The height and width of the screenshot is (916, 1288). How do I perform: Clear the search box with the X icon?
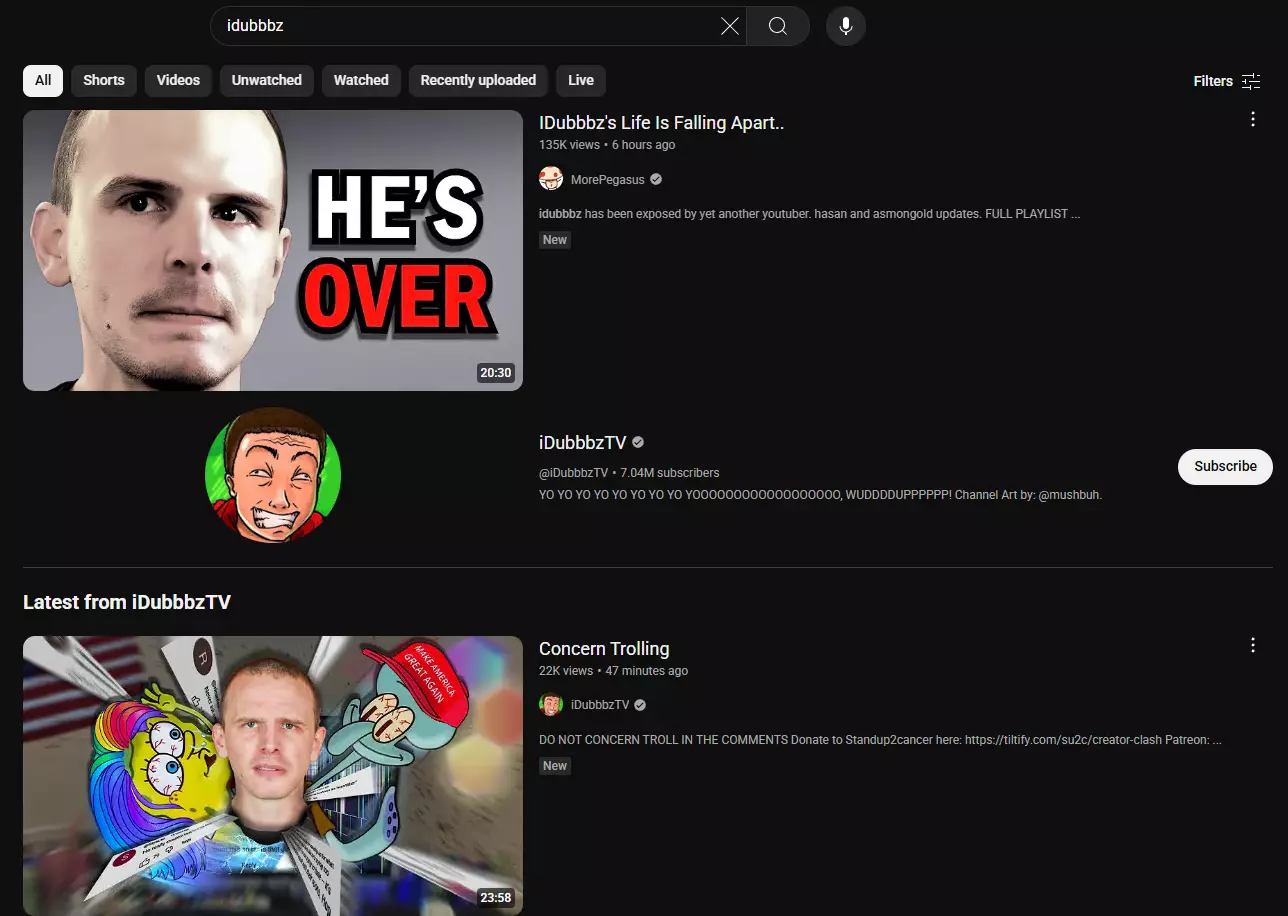click(730, 26)
